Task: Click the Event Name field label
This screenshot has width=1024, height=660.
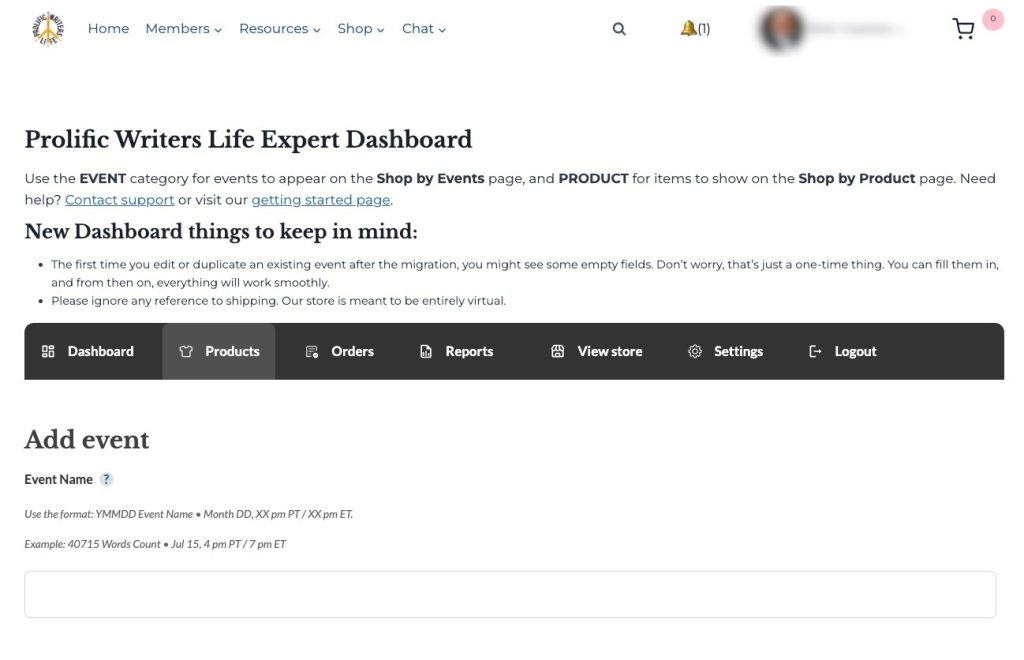Action: coord(59,479)
